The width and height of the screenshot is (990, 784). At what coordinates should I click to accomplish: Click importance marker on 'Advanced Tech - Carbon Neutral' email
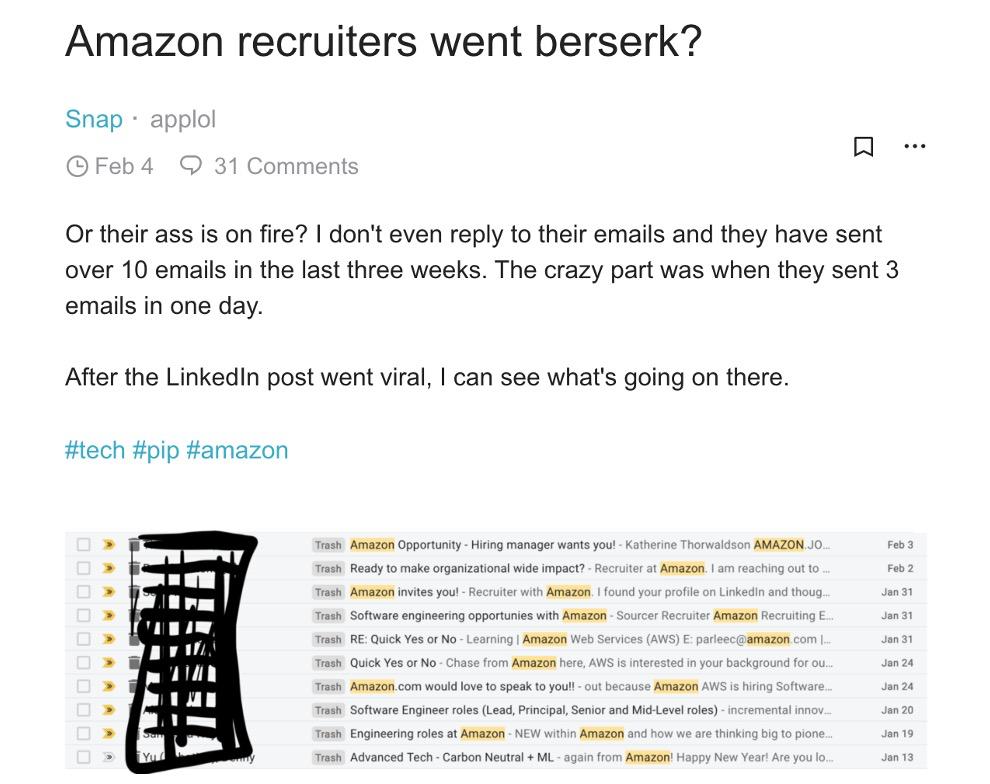(x=109, y=757)
